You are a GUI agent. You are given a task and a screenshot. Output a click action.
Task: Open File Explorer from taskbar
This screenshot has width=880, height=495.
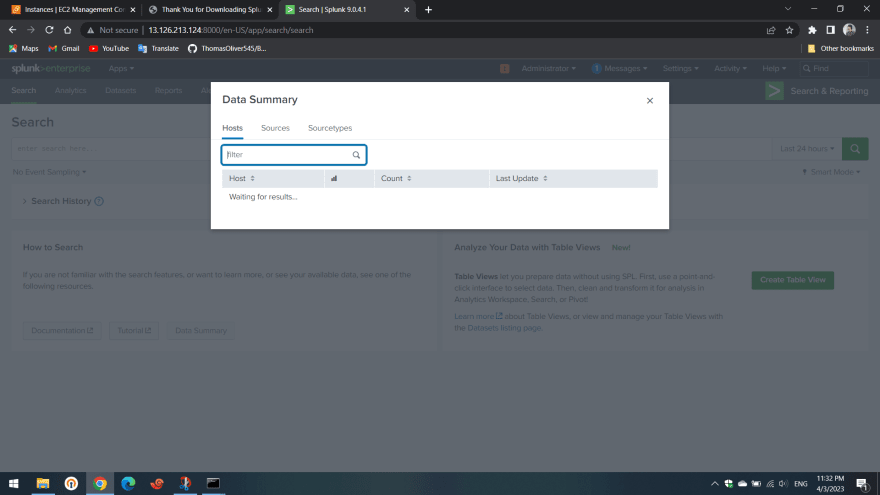43,483
